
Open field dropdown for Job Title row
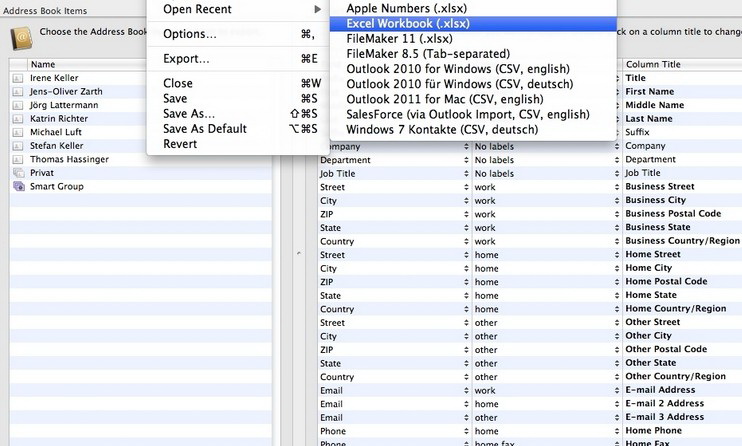click(466, 174)
